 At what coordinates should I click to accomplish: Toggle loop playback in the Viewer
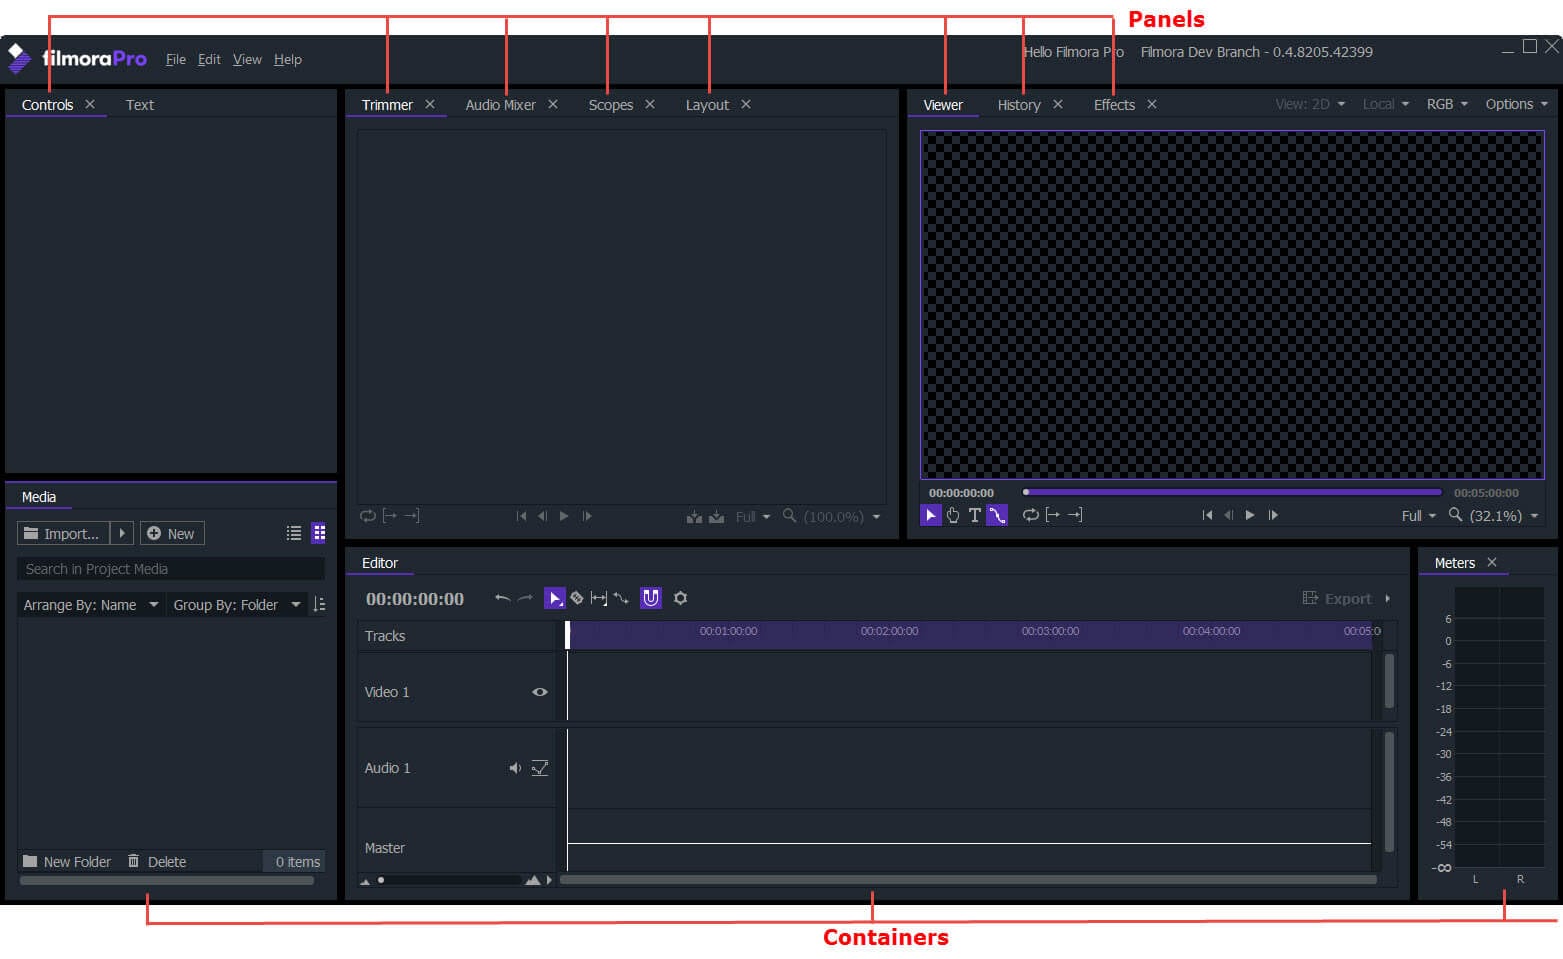(1030, 515)
